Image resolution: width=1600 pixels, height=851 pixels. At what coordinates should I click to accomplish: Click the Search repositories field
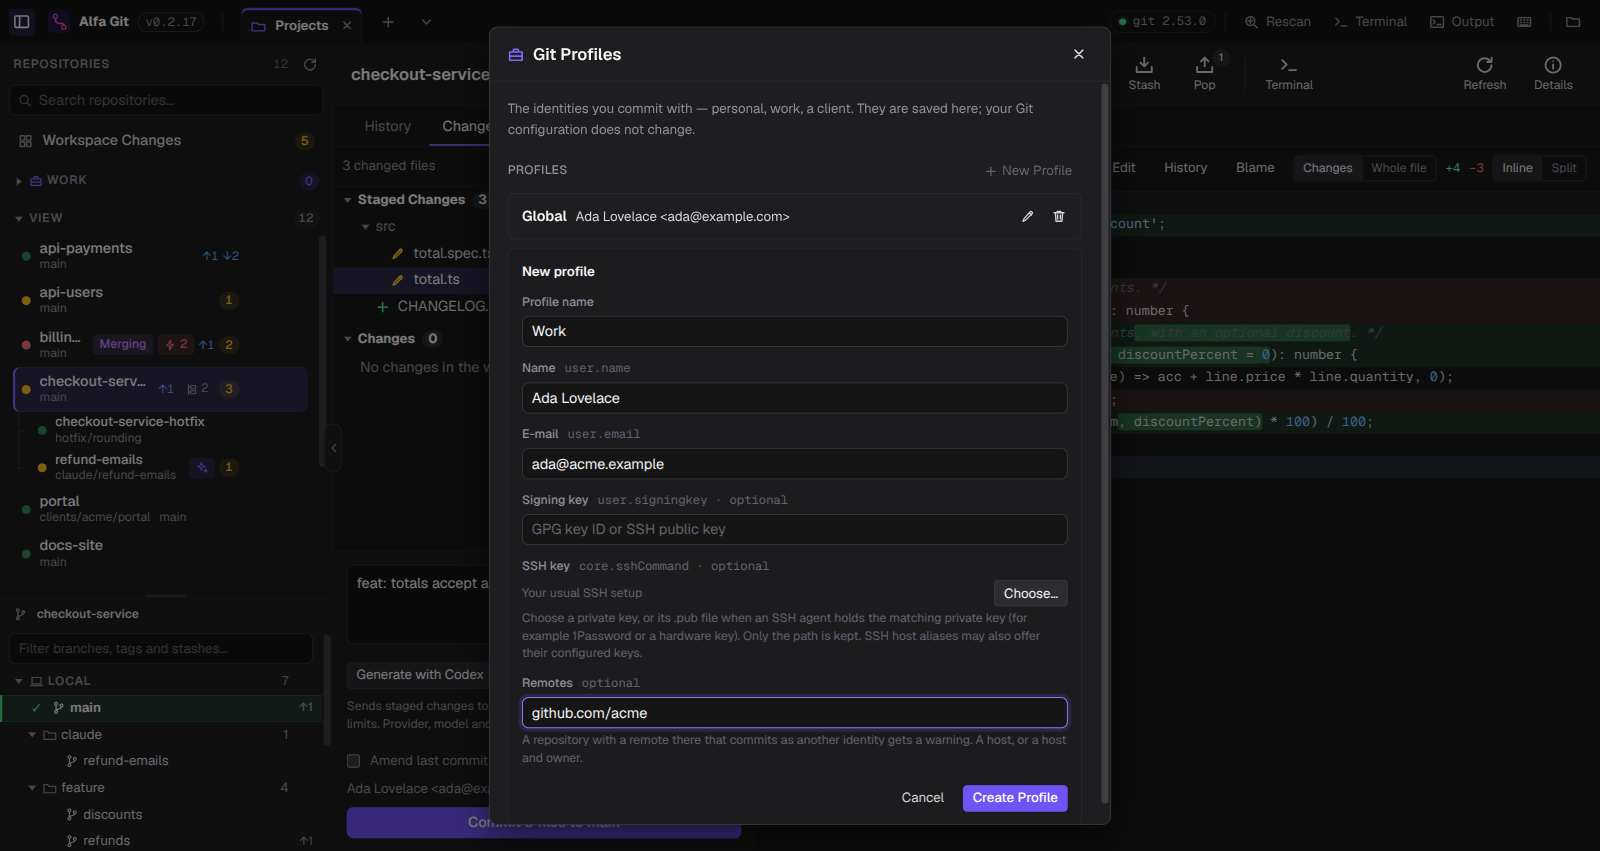166,100
